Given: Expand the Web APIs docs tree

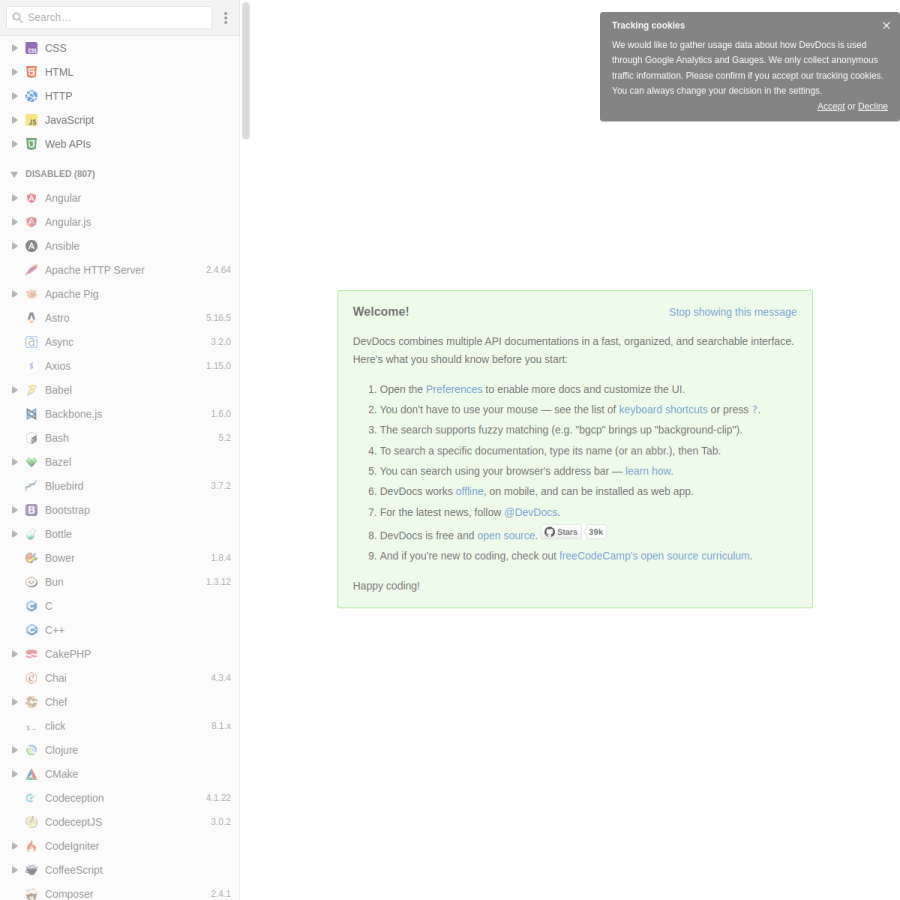Looking at the screenshot, I should click(x=15, y=144).
